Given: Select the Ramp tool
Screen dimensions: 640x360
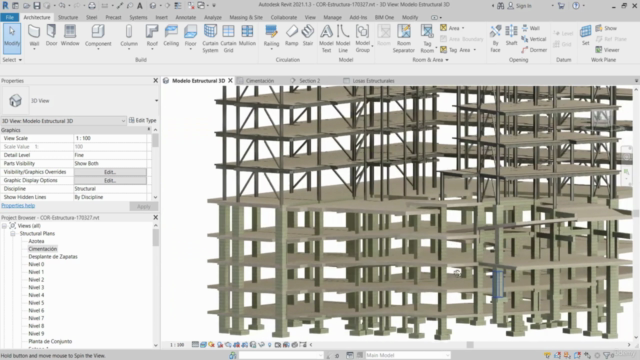Looking at the screenshot, I should [x=291, y=36].
